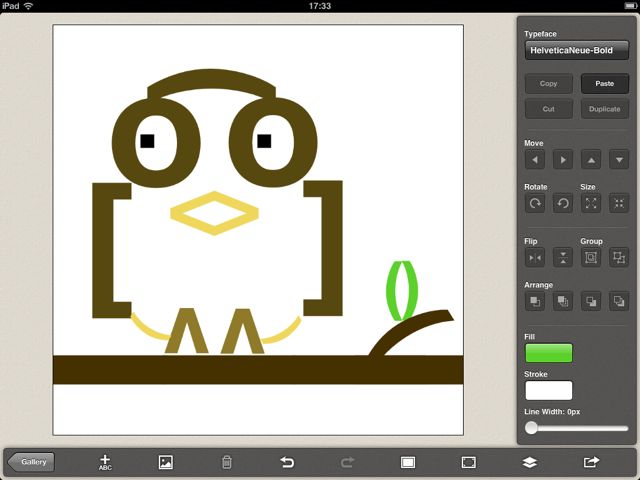Open the share export icon
This screenshot has height=480, width=640.
click(591, 462)
